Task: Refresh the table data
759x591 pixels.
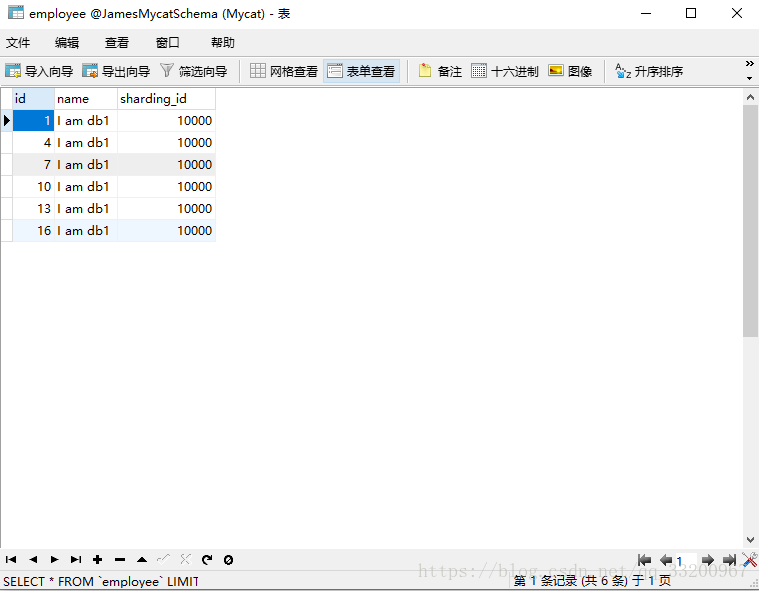Action: click(207, 560)
